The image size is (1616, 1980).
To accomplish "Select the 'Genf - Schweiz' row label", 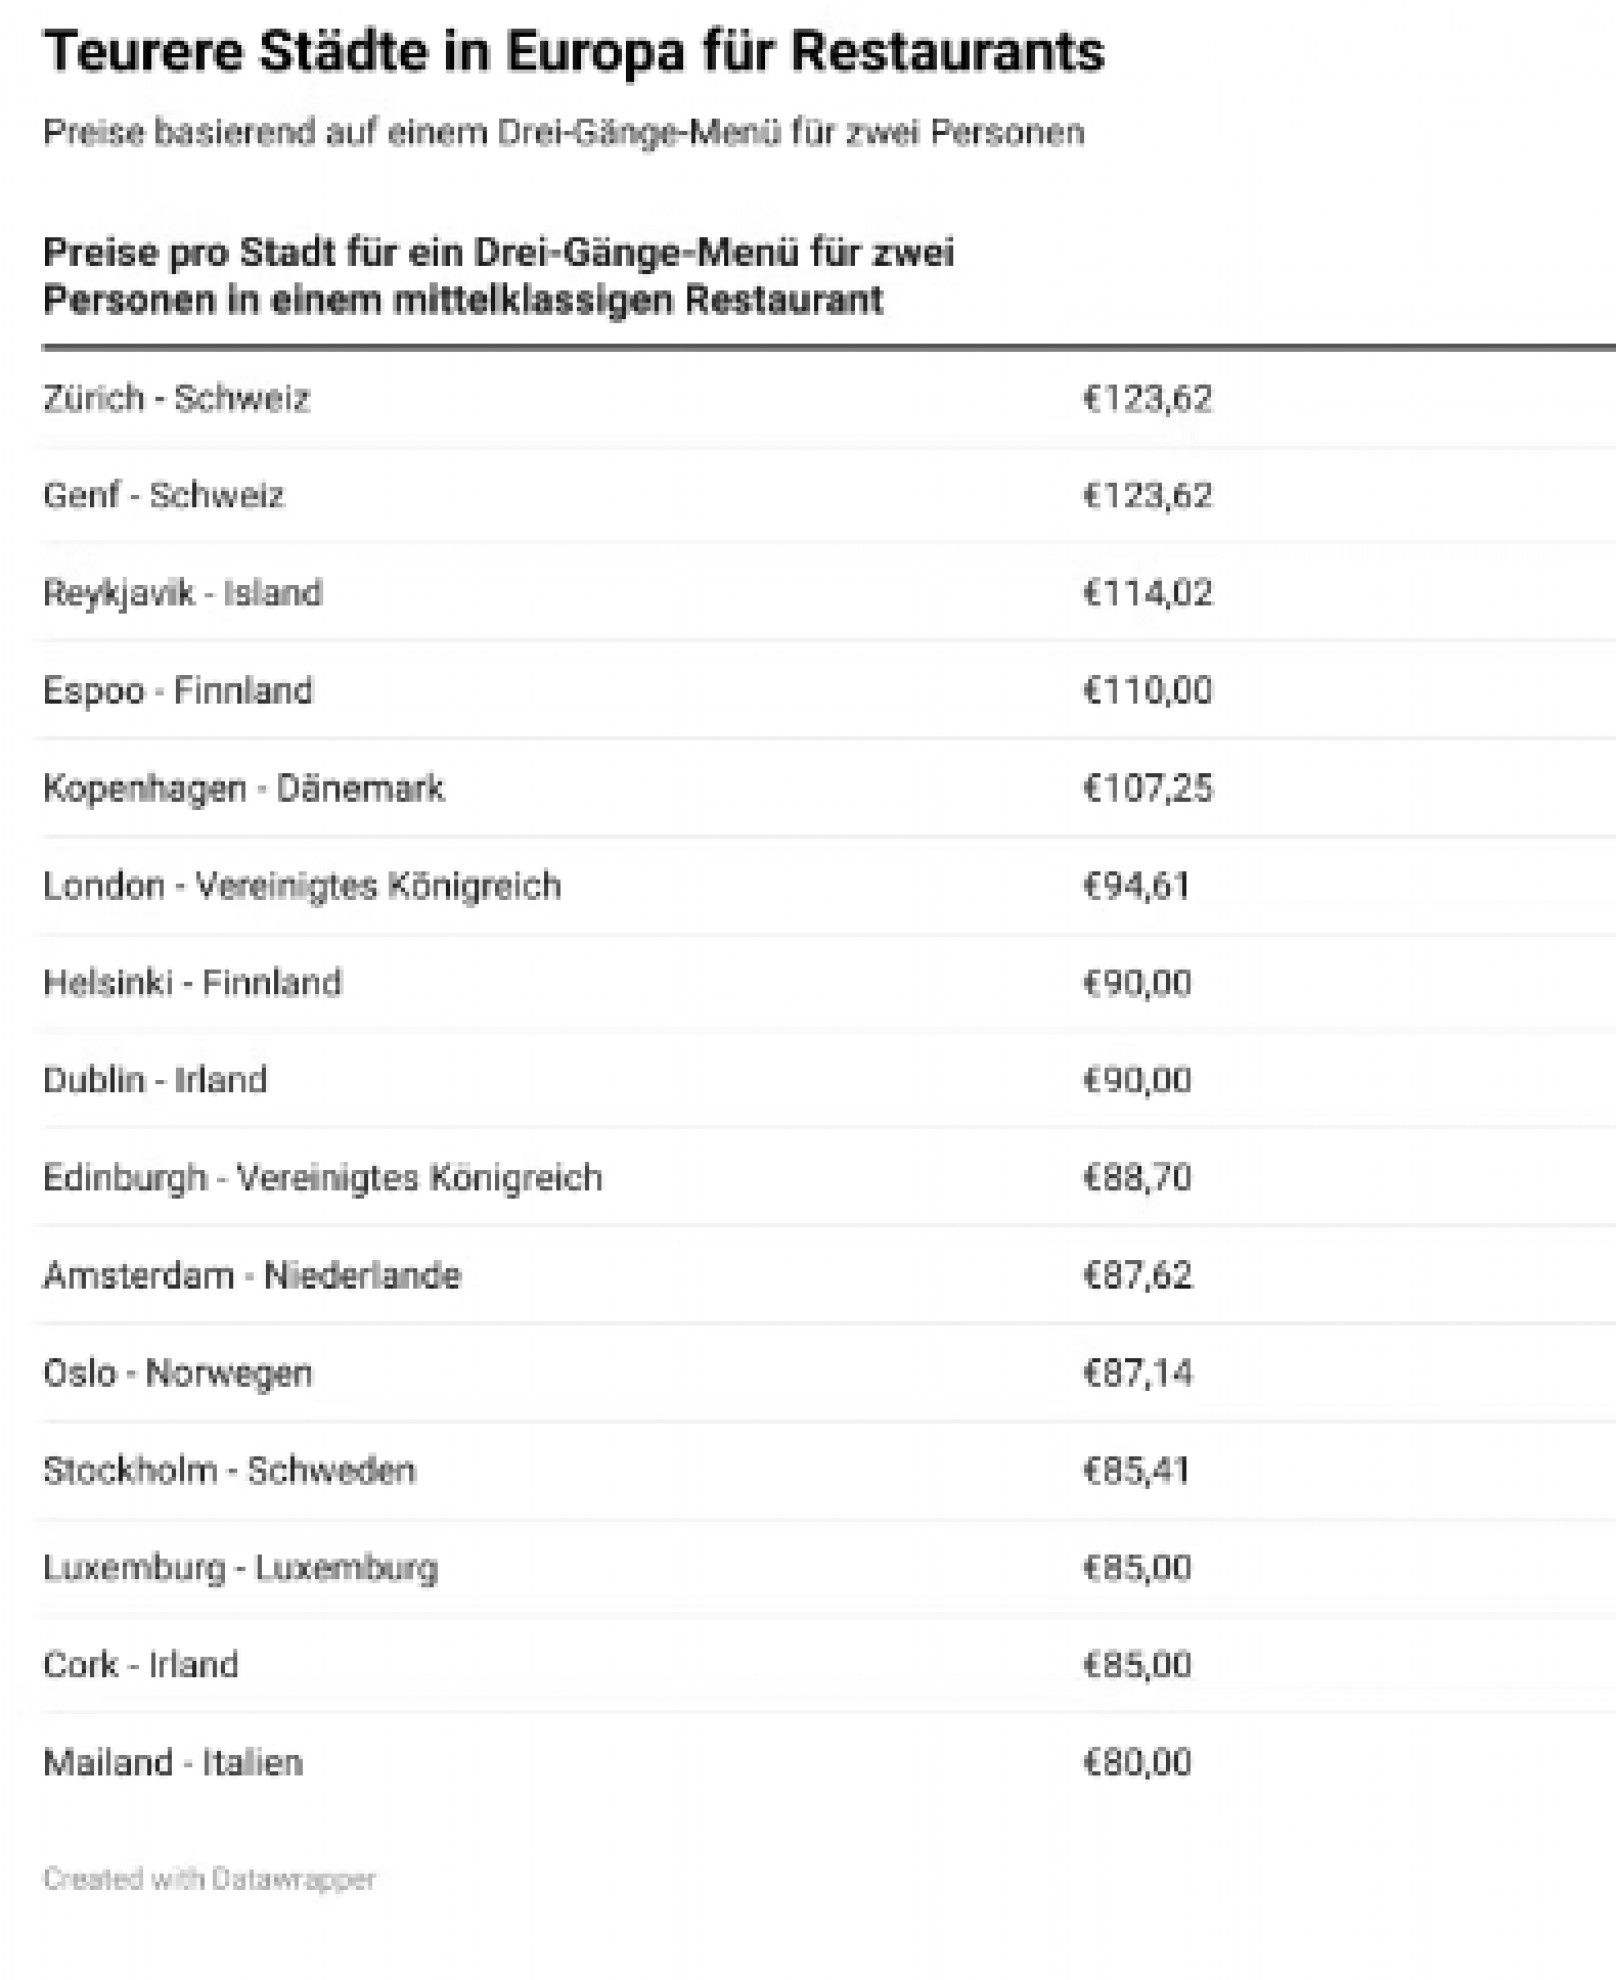I will [164, 495].
